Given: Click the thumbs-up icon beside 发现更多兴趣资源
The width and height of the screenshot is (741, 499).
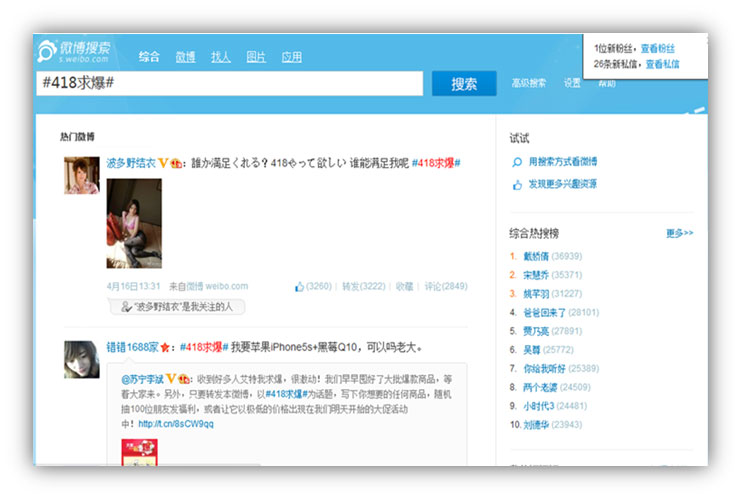Looking at the screenshot, I should 516,185.
